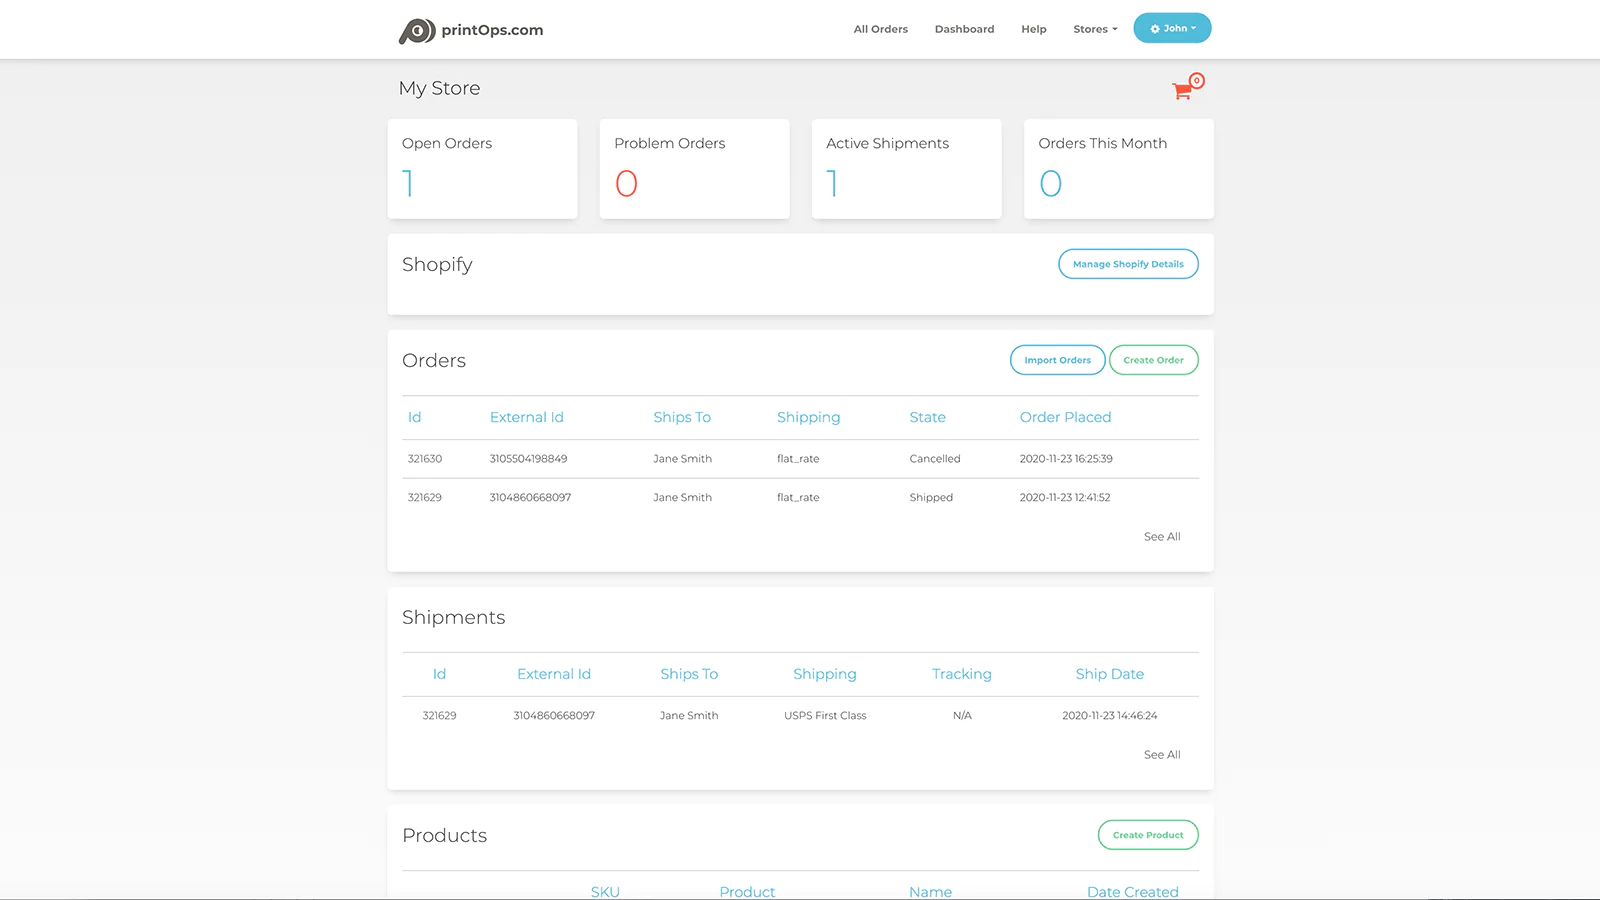Image resolution: width=1600 pixels, height=900 pixels.
Task: Open the John account dropdown
Action: (1172, 28)
